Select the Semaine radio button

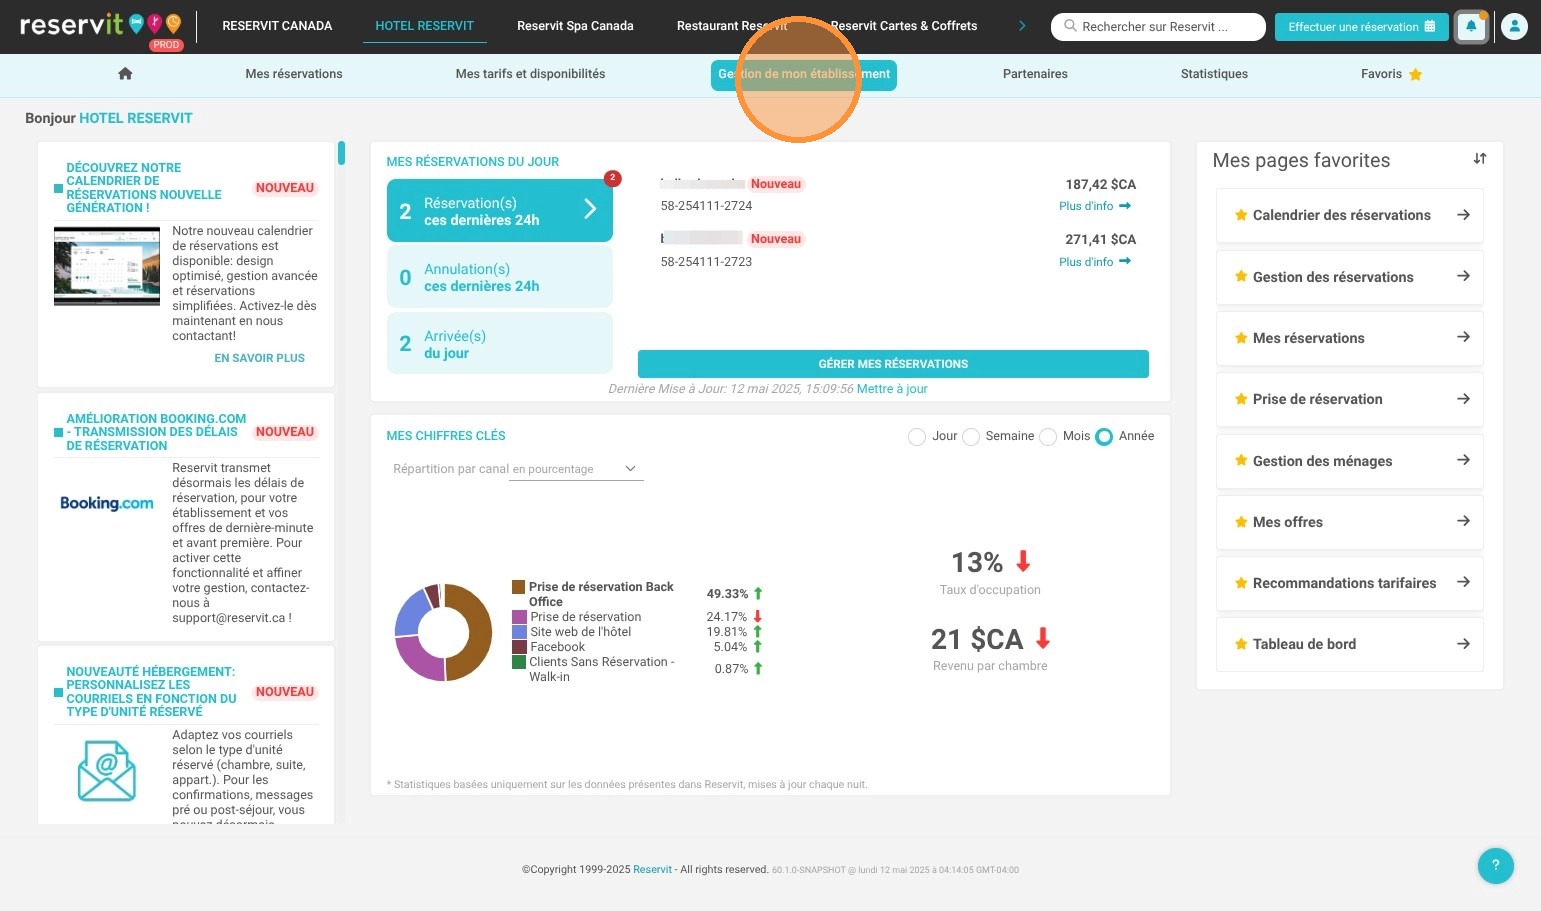[970, 437]
